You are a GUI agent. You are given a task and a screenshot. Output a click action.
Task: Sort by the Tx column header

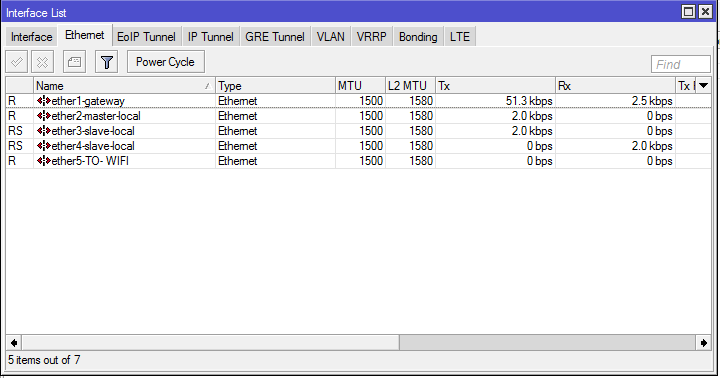(495, 86)
